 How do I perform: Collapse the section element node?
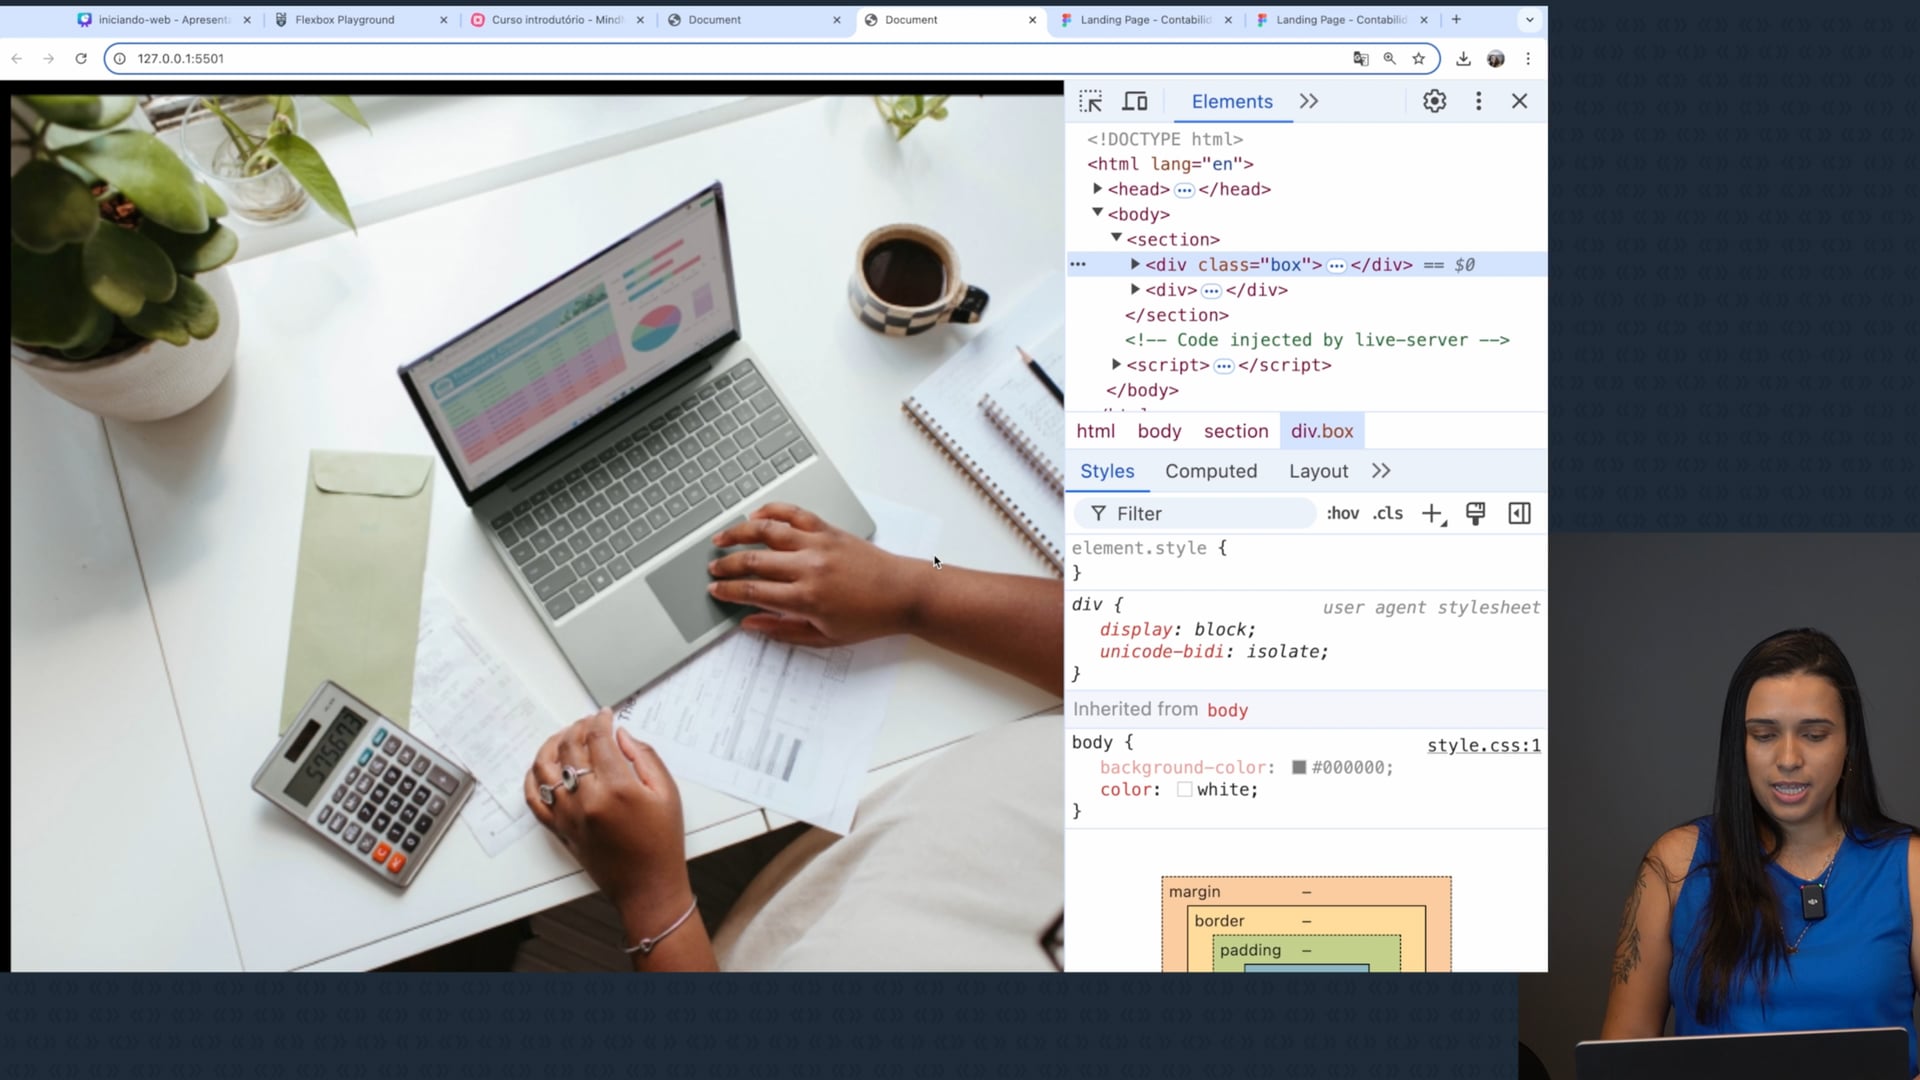click(x=1116, y=238)
